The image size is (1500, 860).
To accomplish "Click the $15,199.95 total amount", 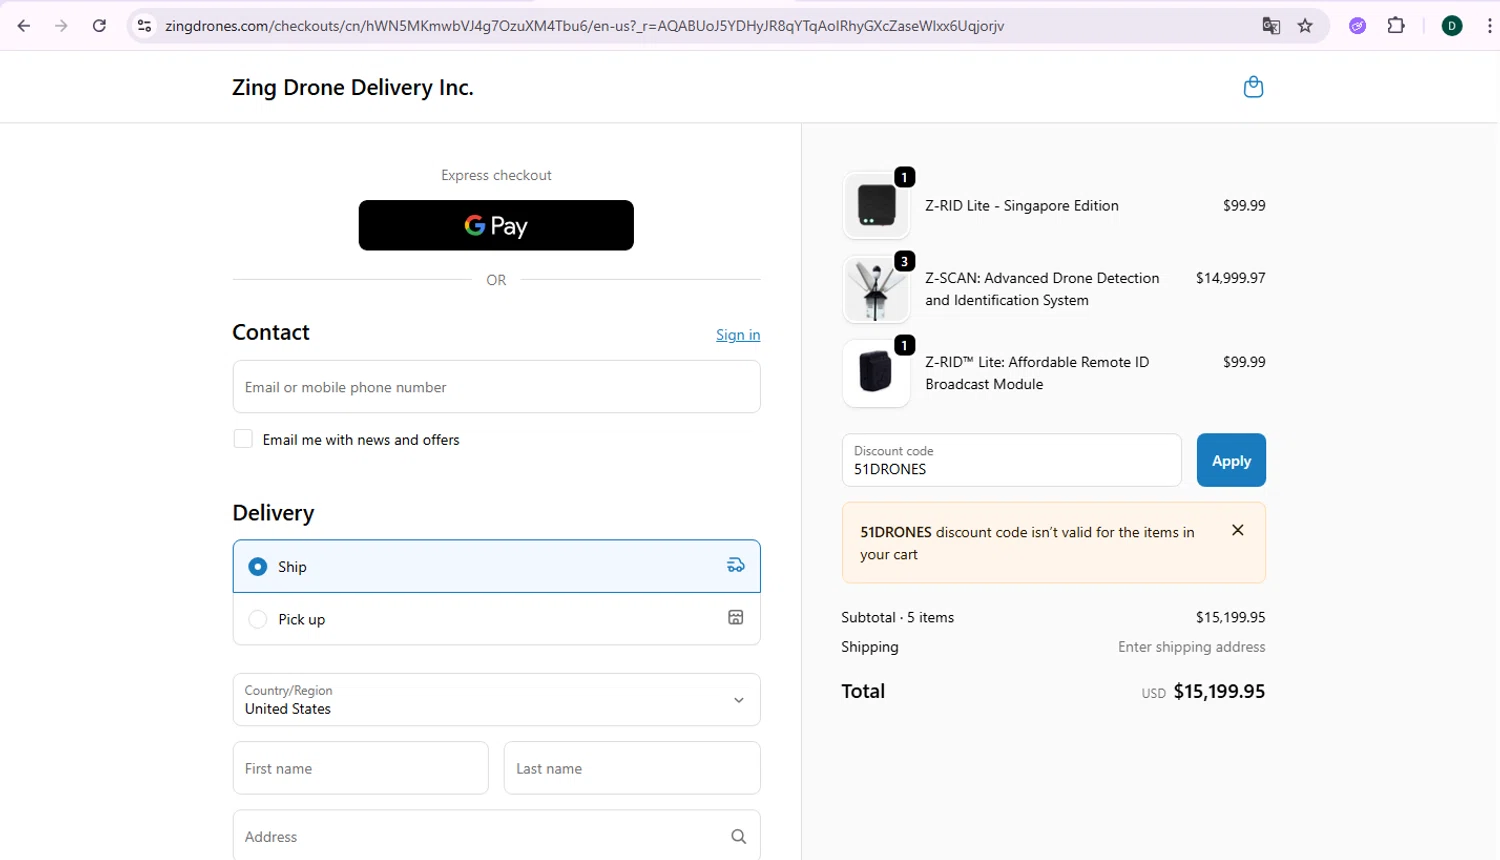I will 1219,691.
